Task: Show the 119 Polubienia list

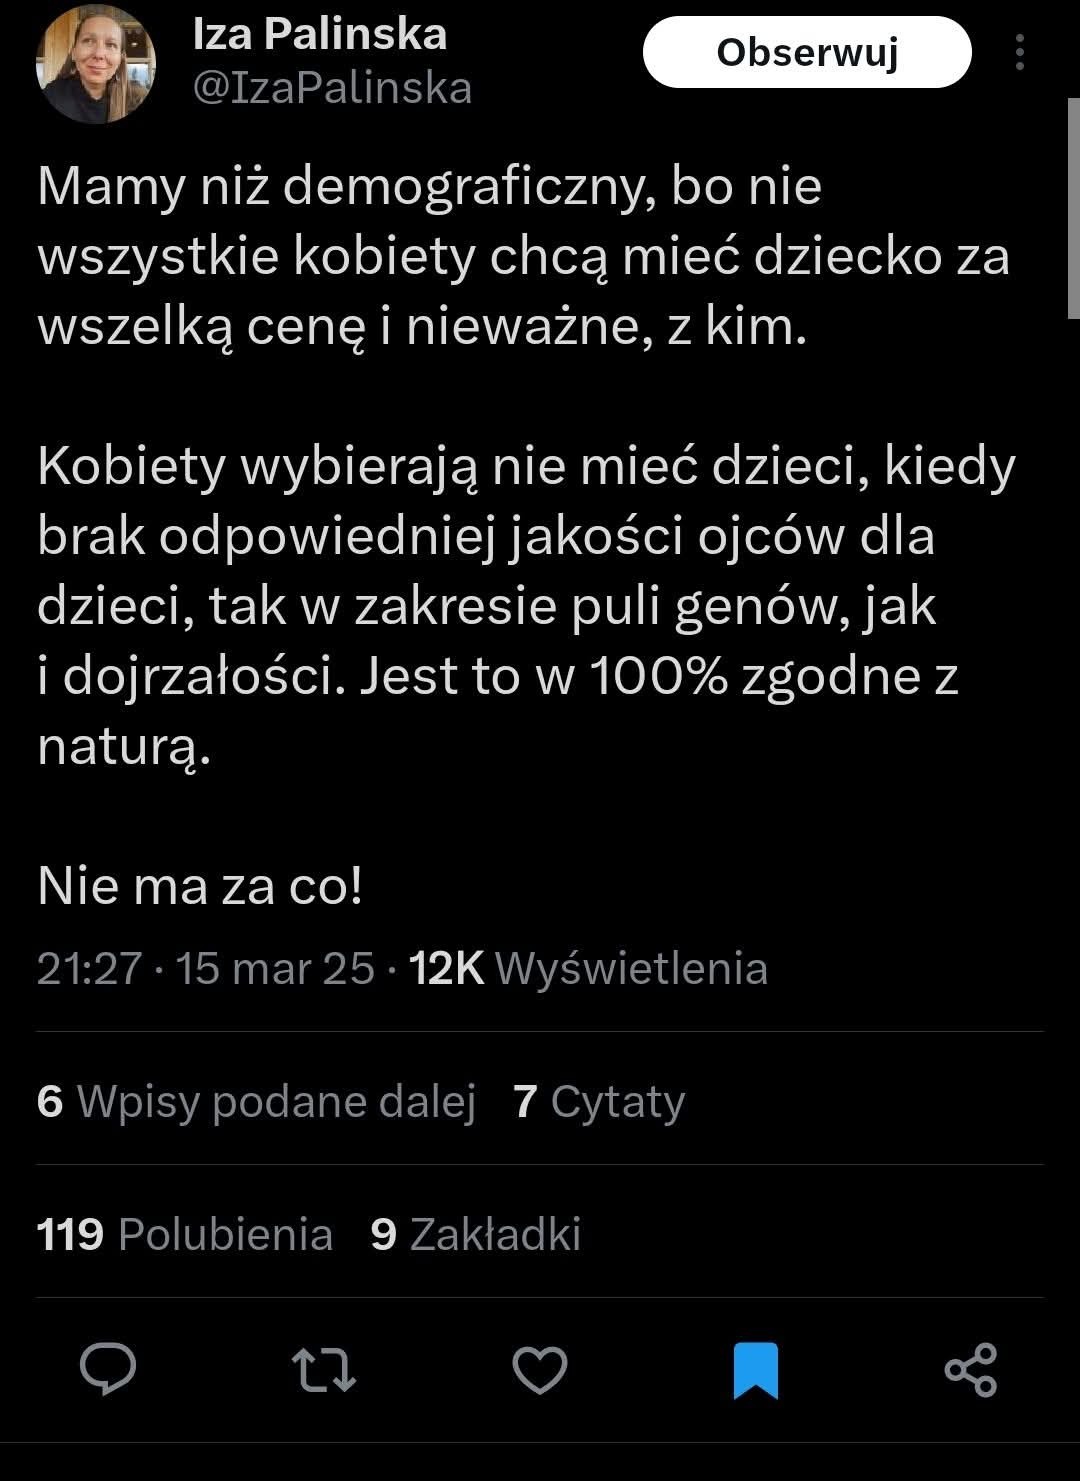Action: tap(185, 1234)
